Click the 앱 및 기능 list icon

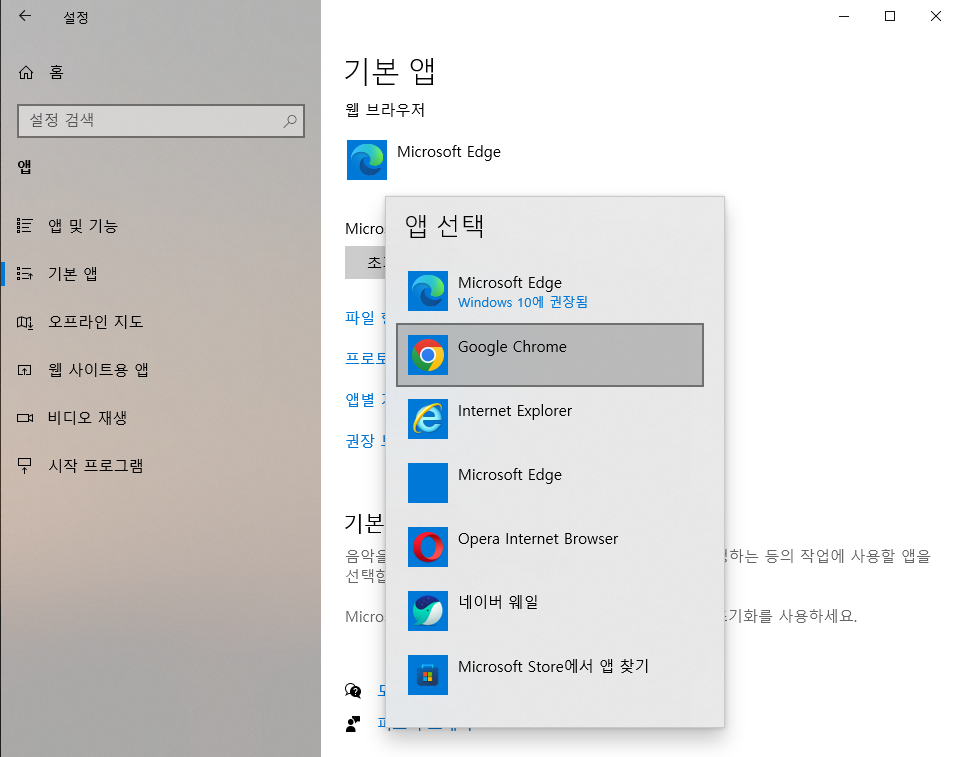coord(24,226)
